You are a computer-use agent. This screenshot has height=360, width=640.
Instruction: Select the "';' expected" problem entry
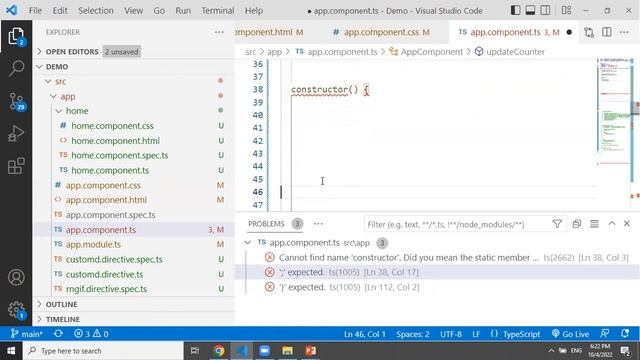tap(437, 272)
